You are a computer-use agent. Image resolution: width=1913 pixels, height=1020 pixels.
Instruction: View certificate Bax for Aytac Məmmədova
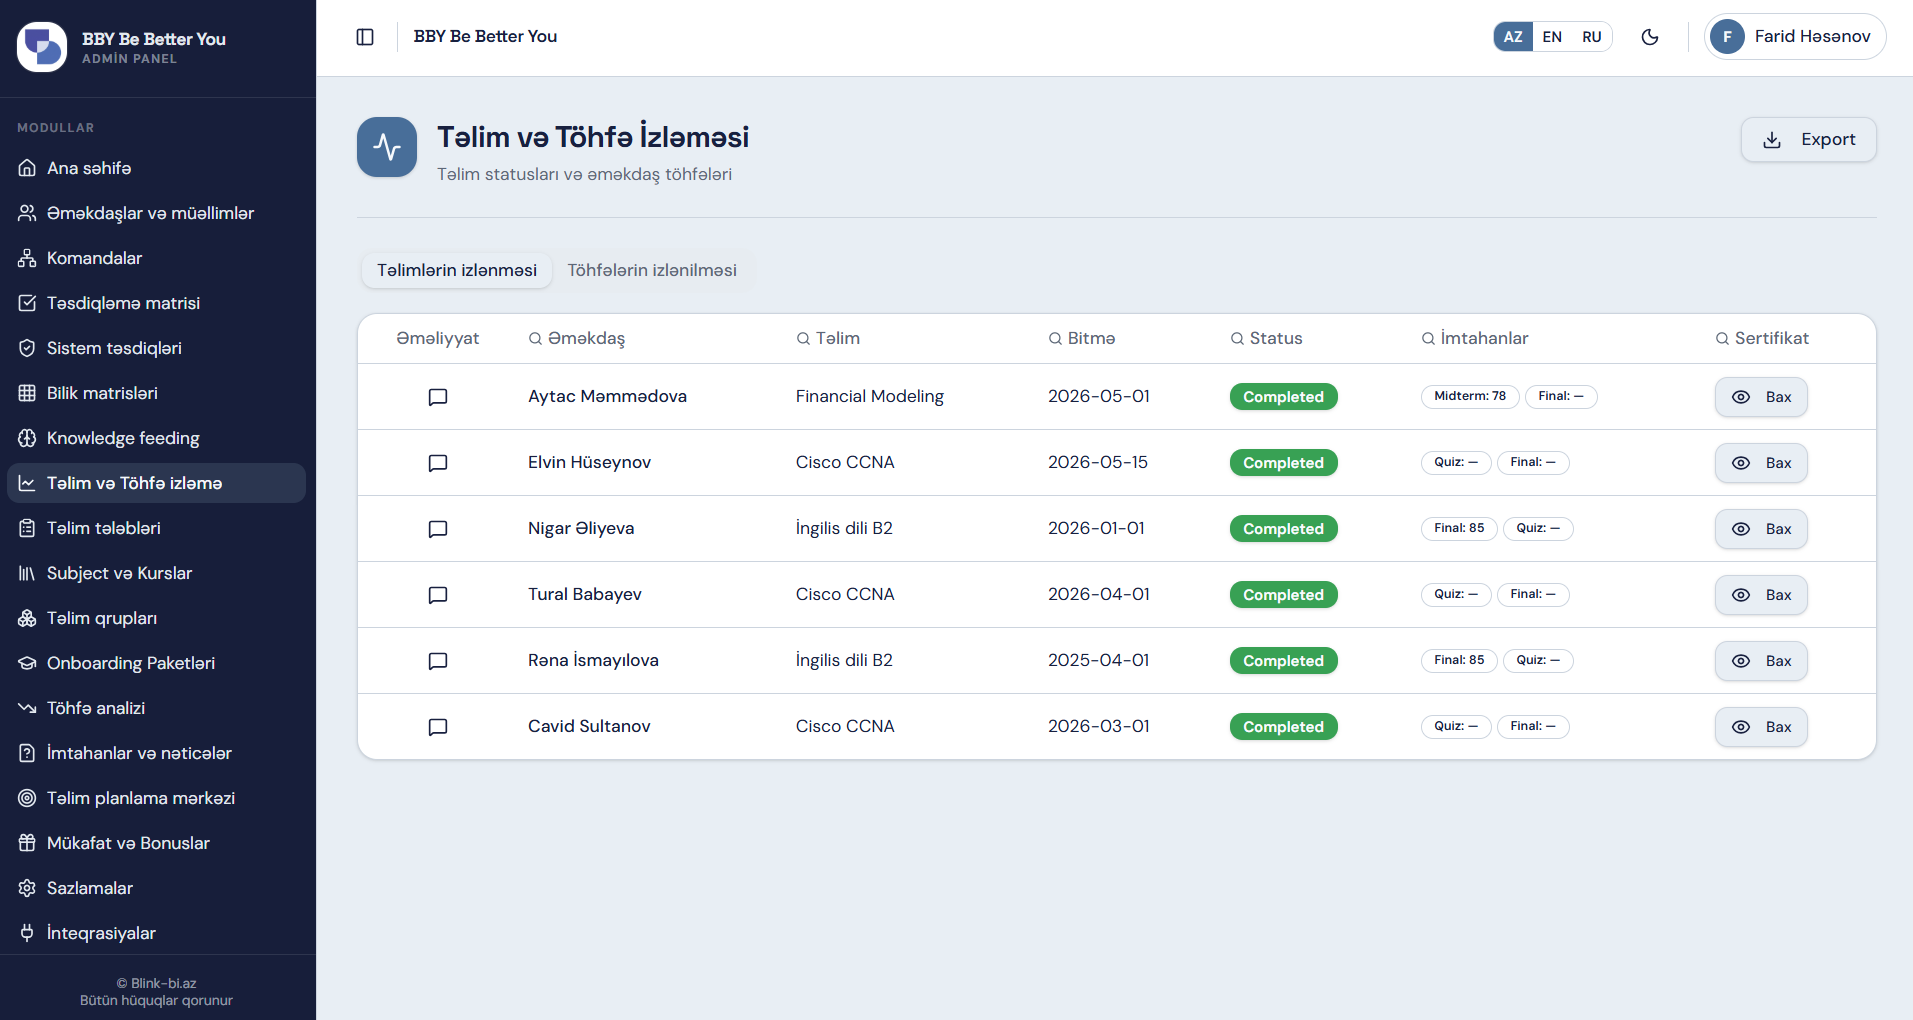pos(1761,397)
